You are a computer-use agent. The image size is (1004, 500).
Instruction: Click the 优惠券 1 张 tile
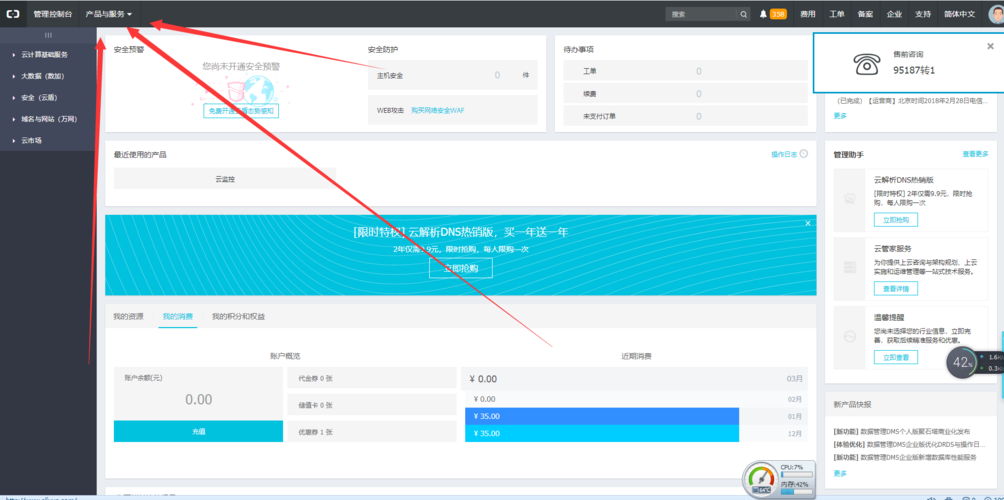pyautogui.click(x=372, y=431)
